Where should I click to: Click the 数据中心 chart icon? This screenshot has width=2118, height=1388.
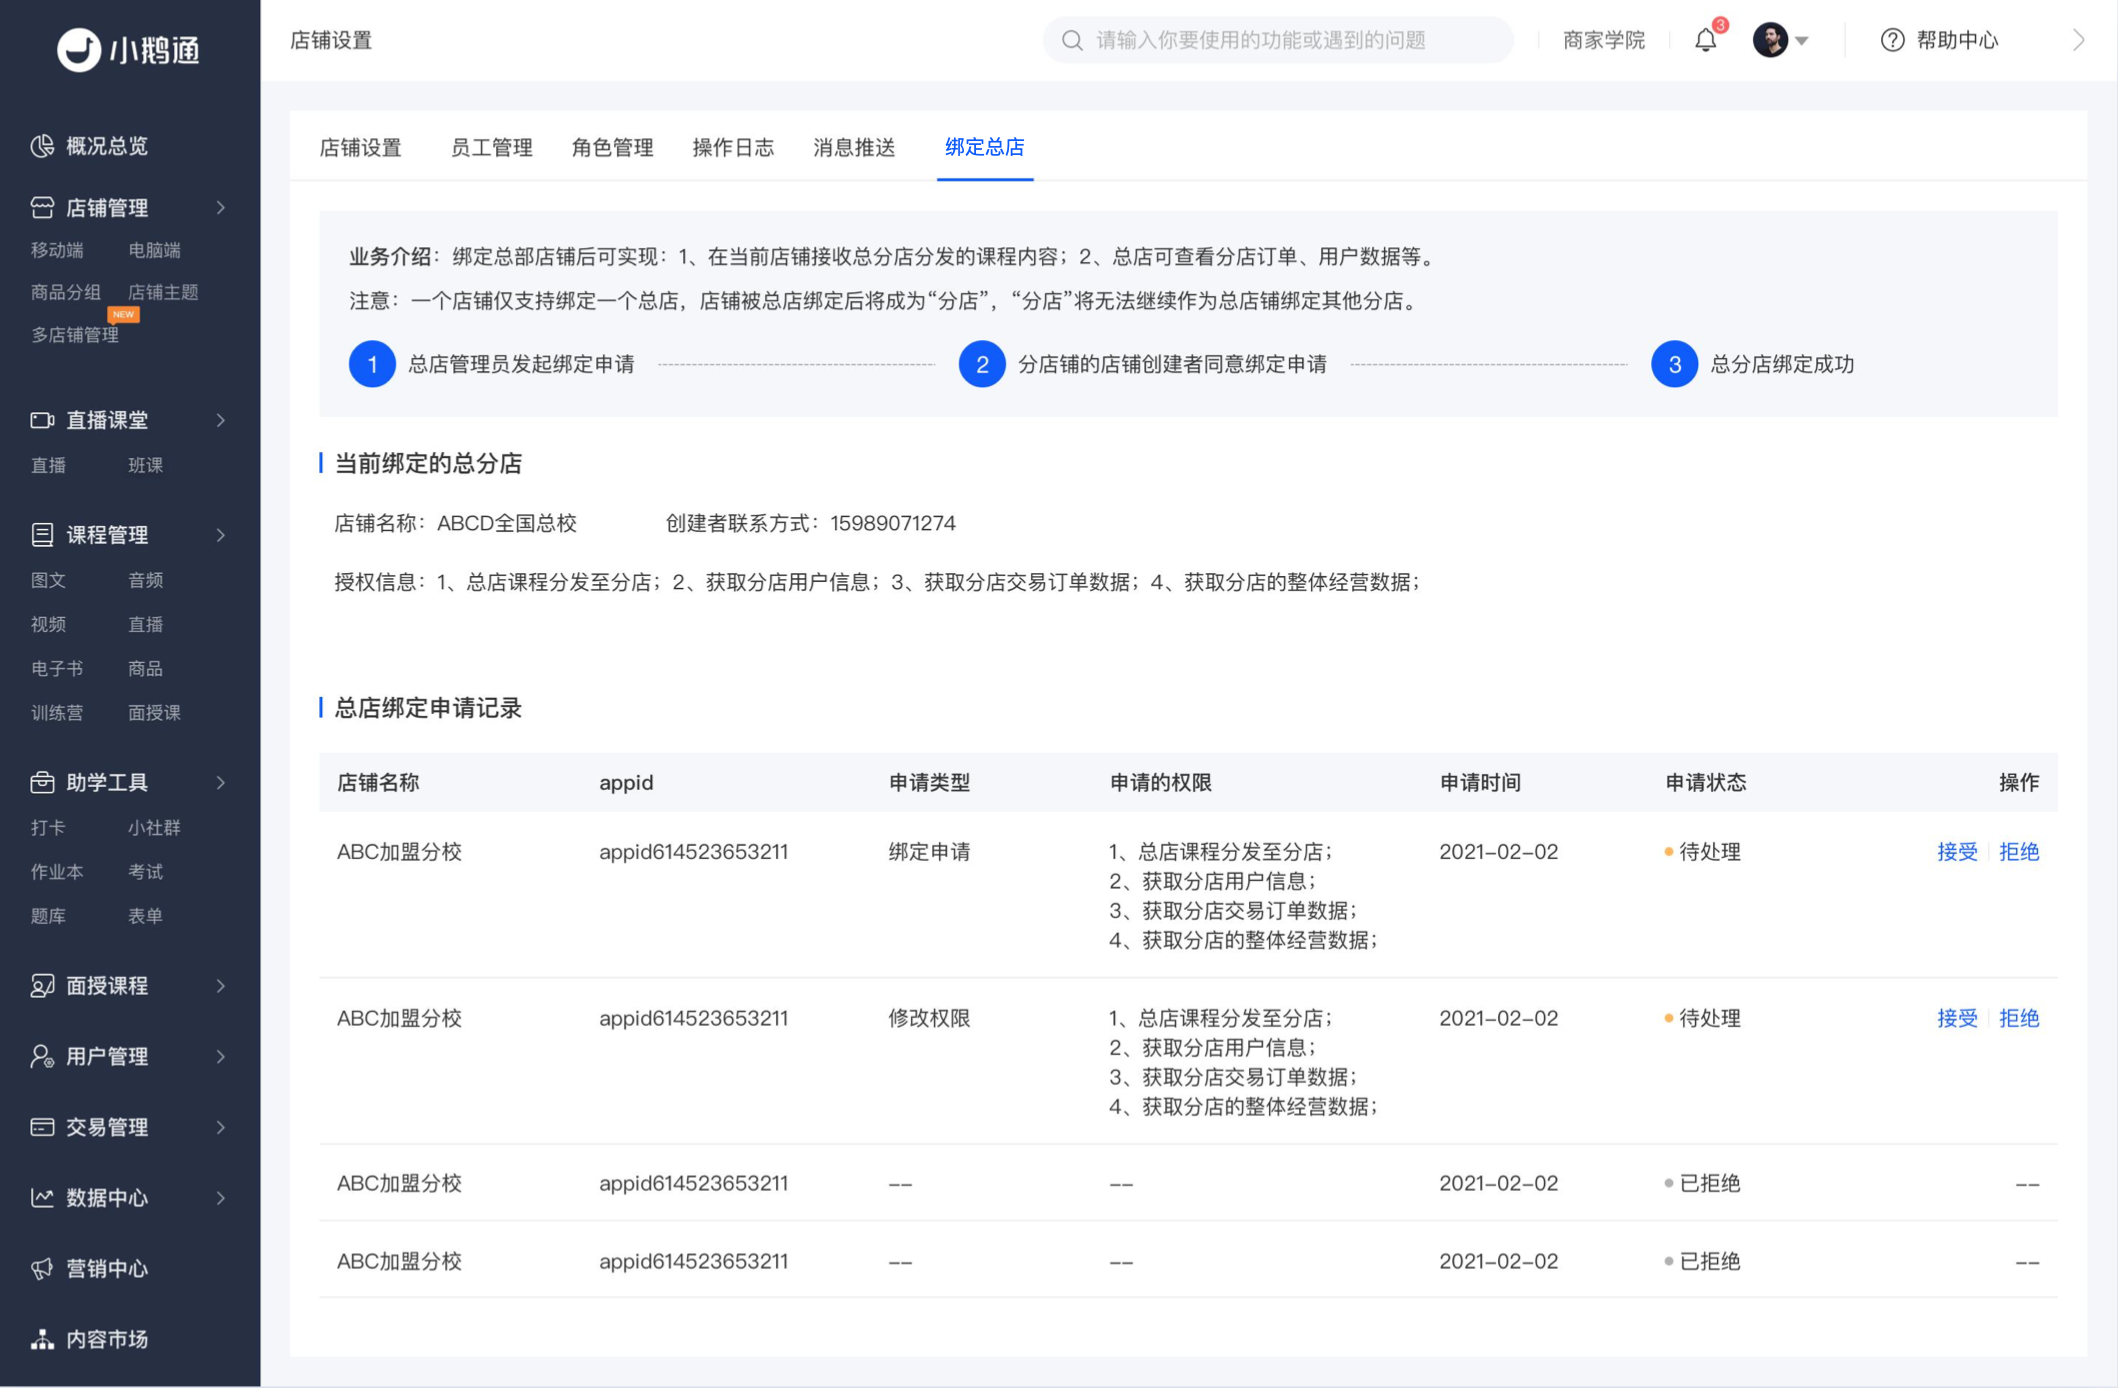42,1197
